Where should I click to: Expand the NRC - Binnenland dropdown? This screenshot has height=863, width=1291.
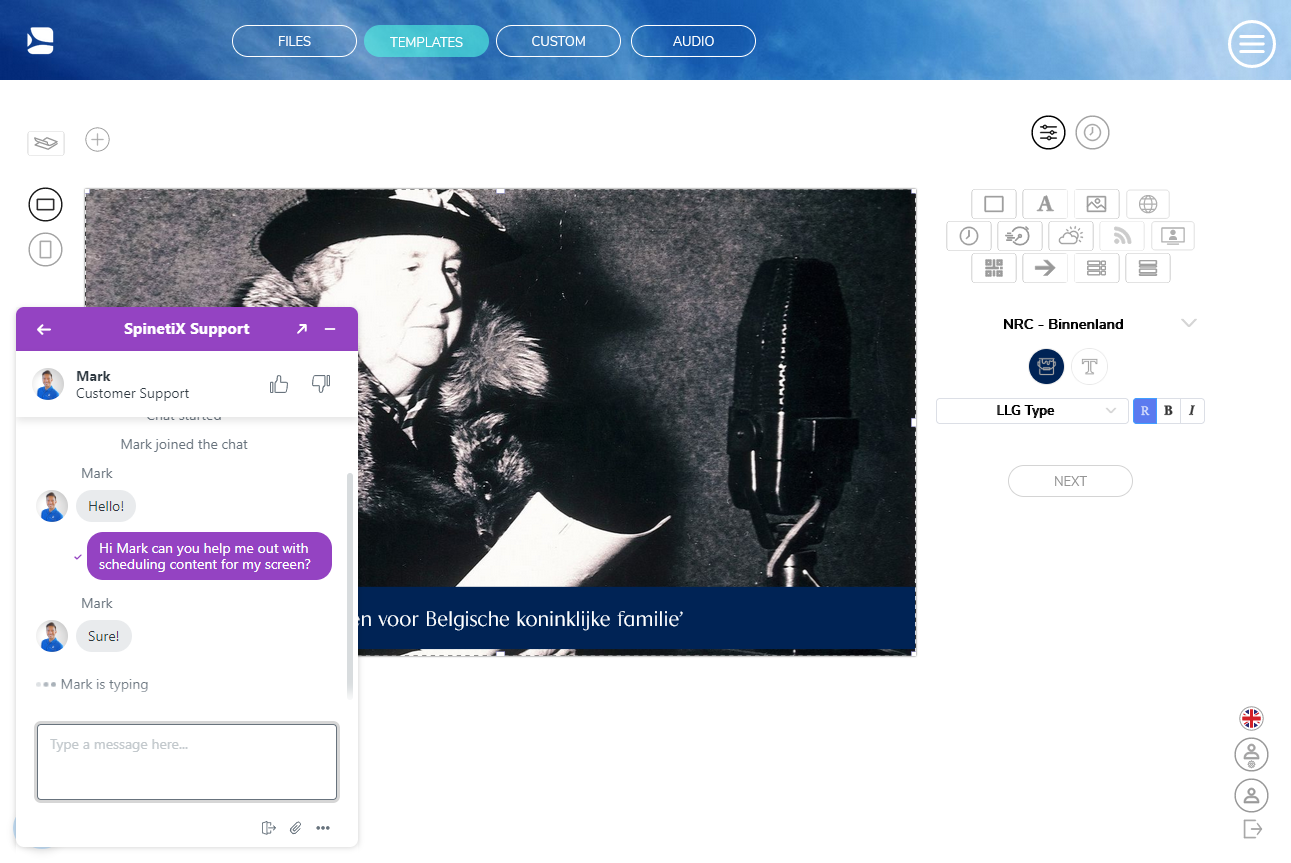tap(1189, 322)
